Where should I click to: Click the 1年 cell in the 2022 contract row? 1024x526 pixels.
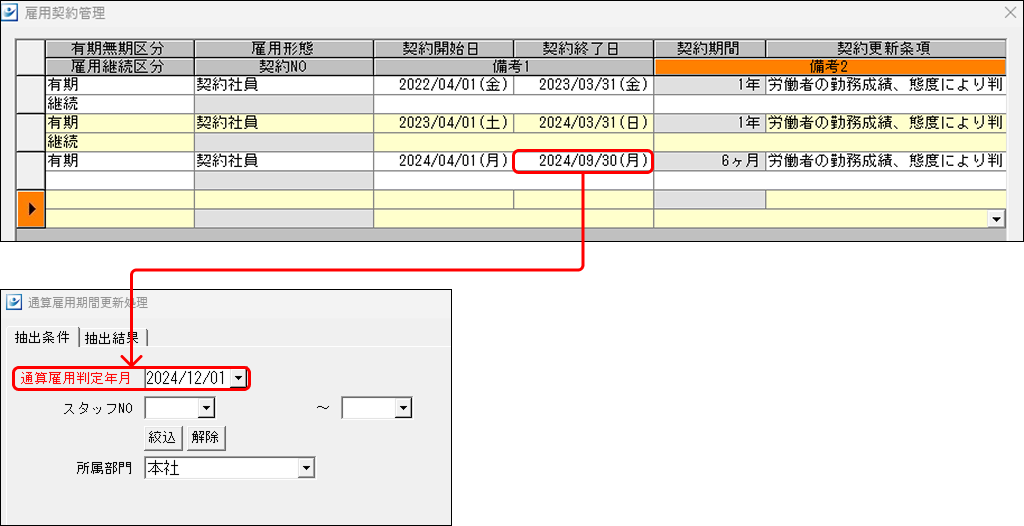pyautogui.click(x=710, y=85)
